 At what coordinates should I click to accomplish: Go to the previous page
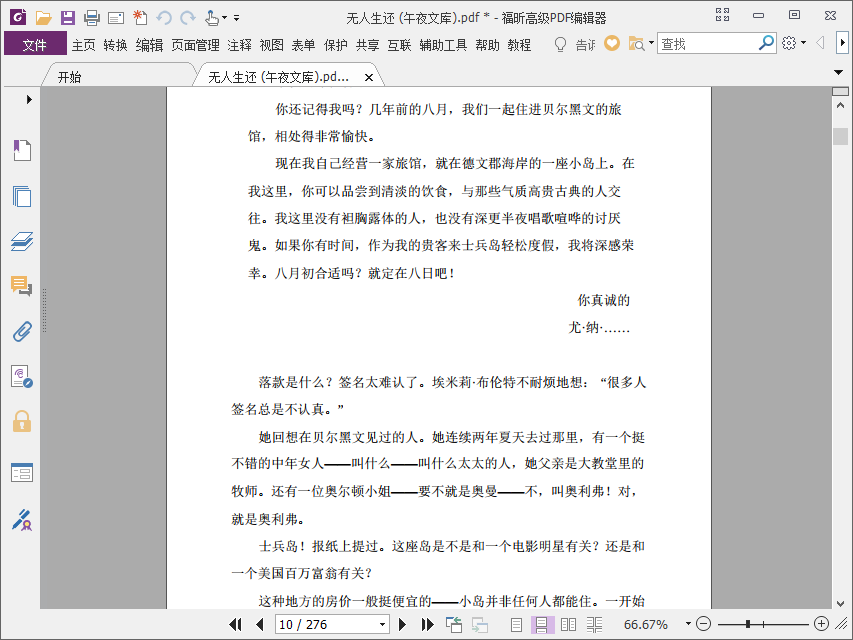pyautogui.click(x=259, y=624)
